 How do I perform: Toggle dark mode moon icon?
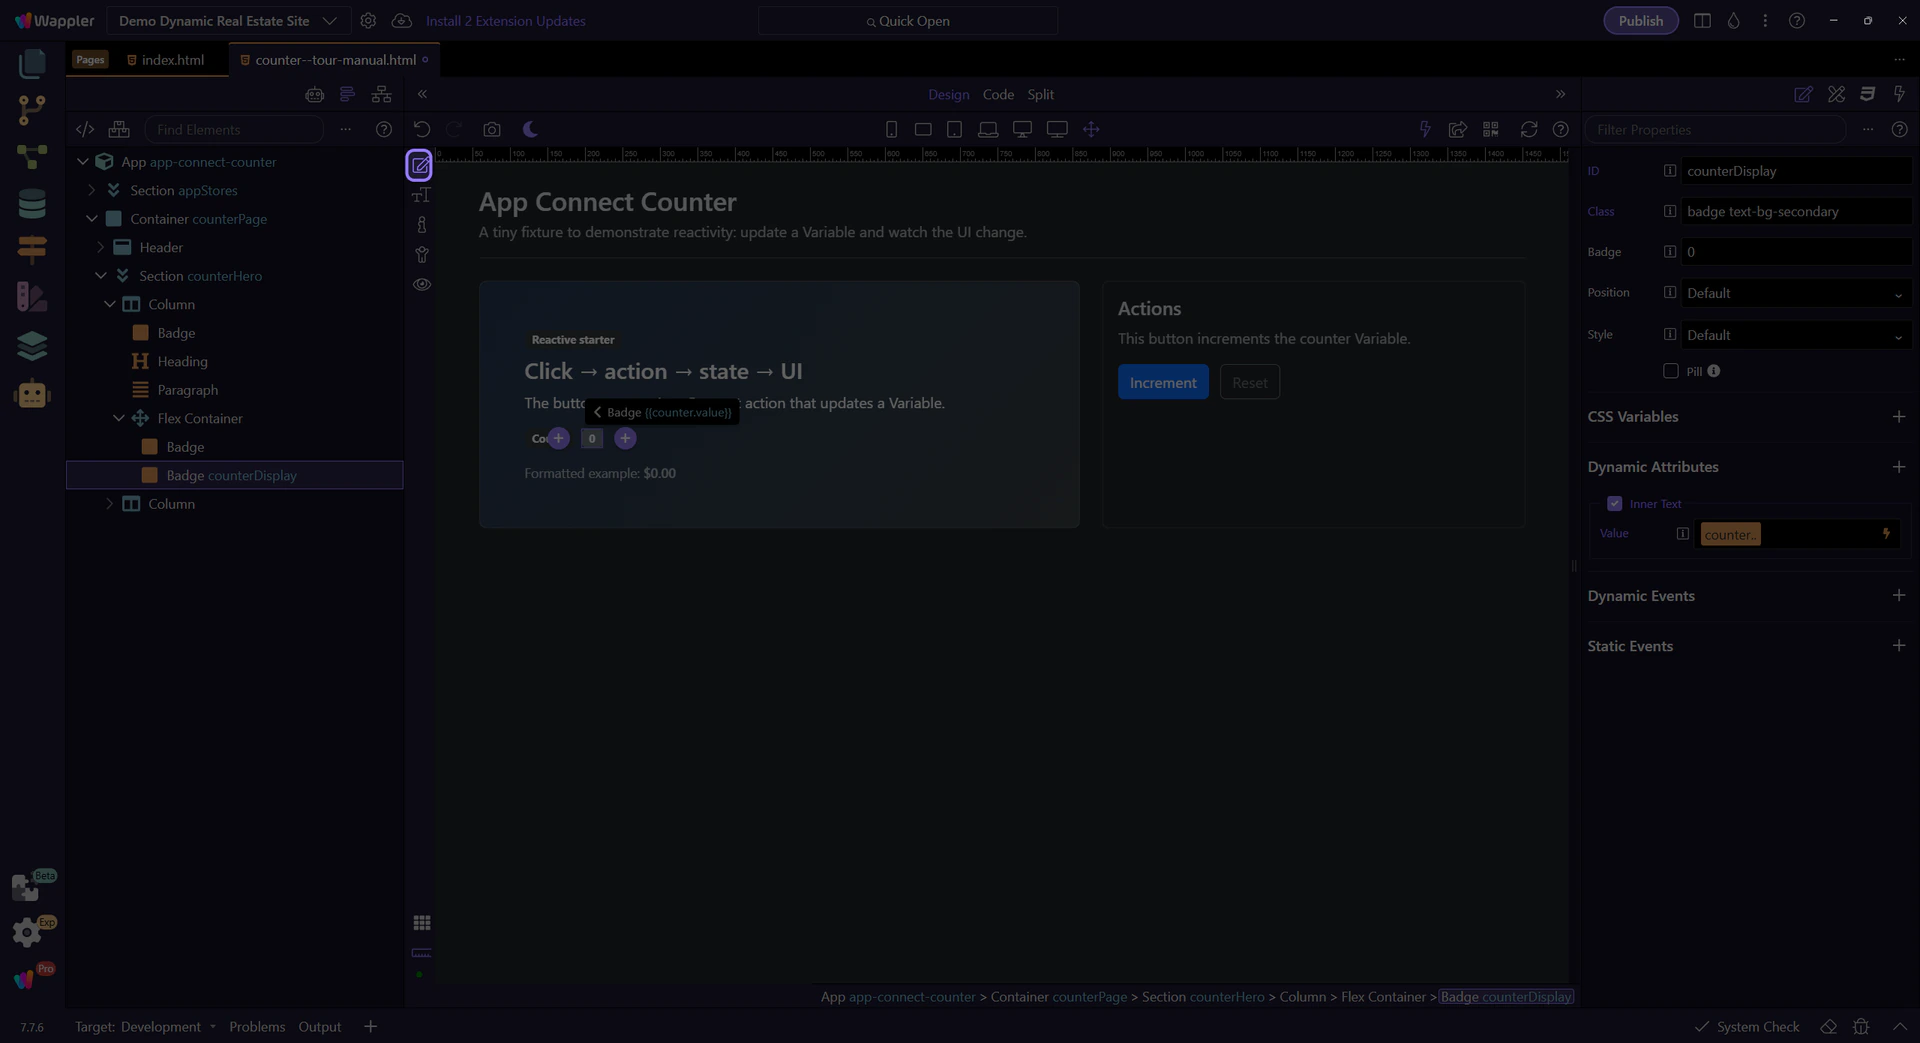[530, 130]
